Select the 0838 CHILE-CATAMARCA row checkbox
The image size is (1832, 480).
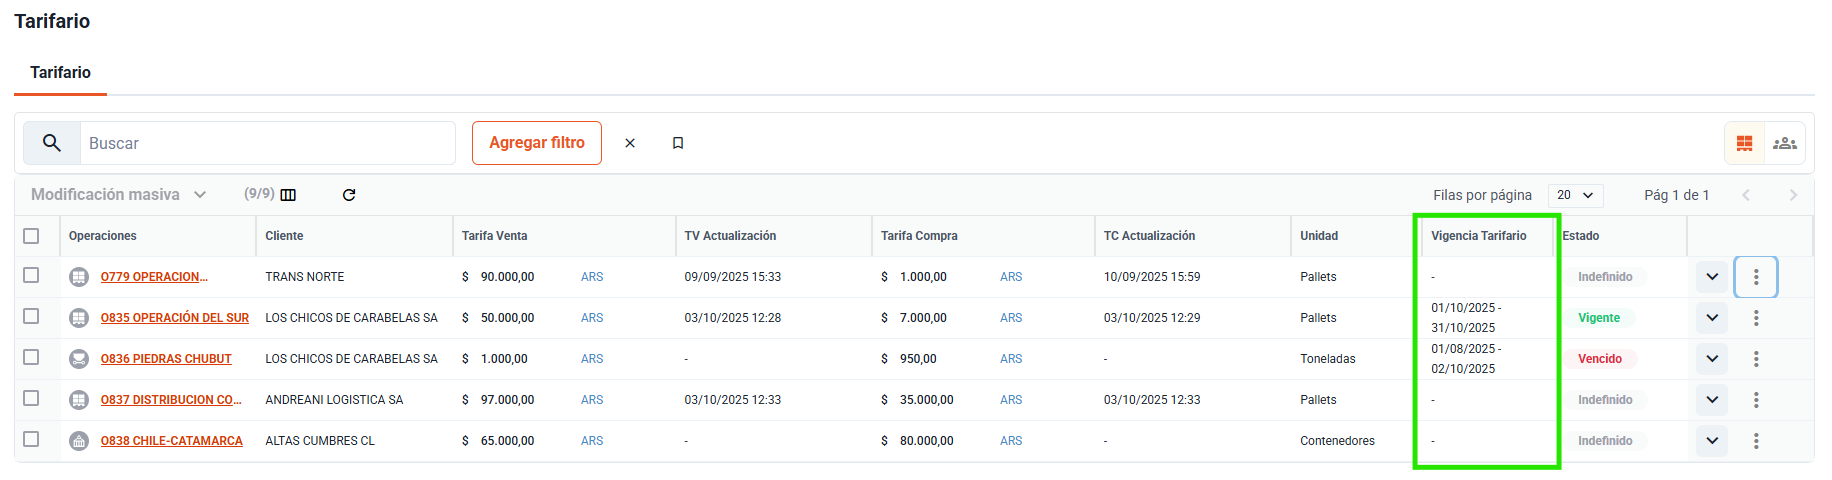(x=31, y=440)
